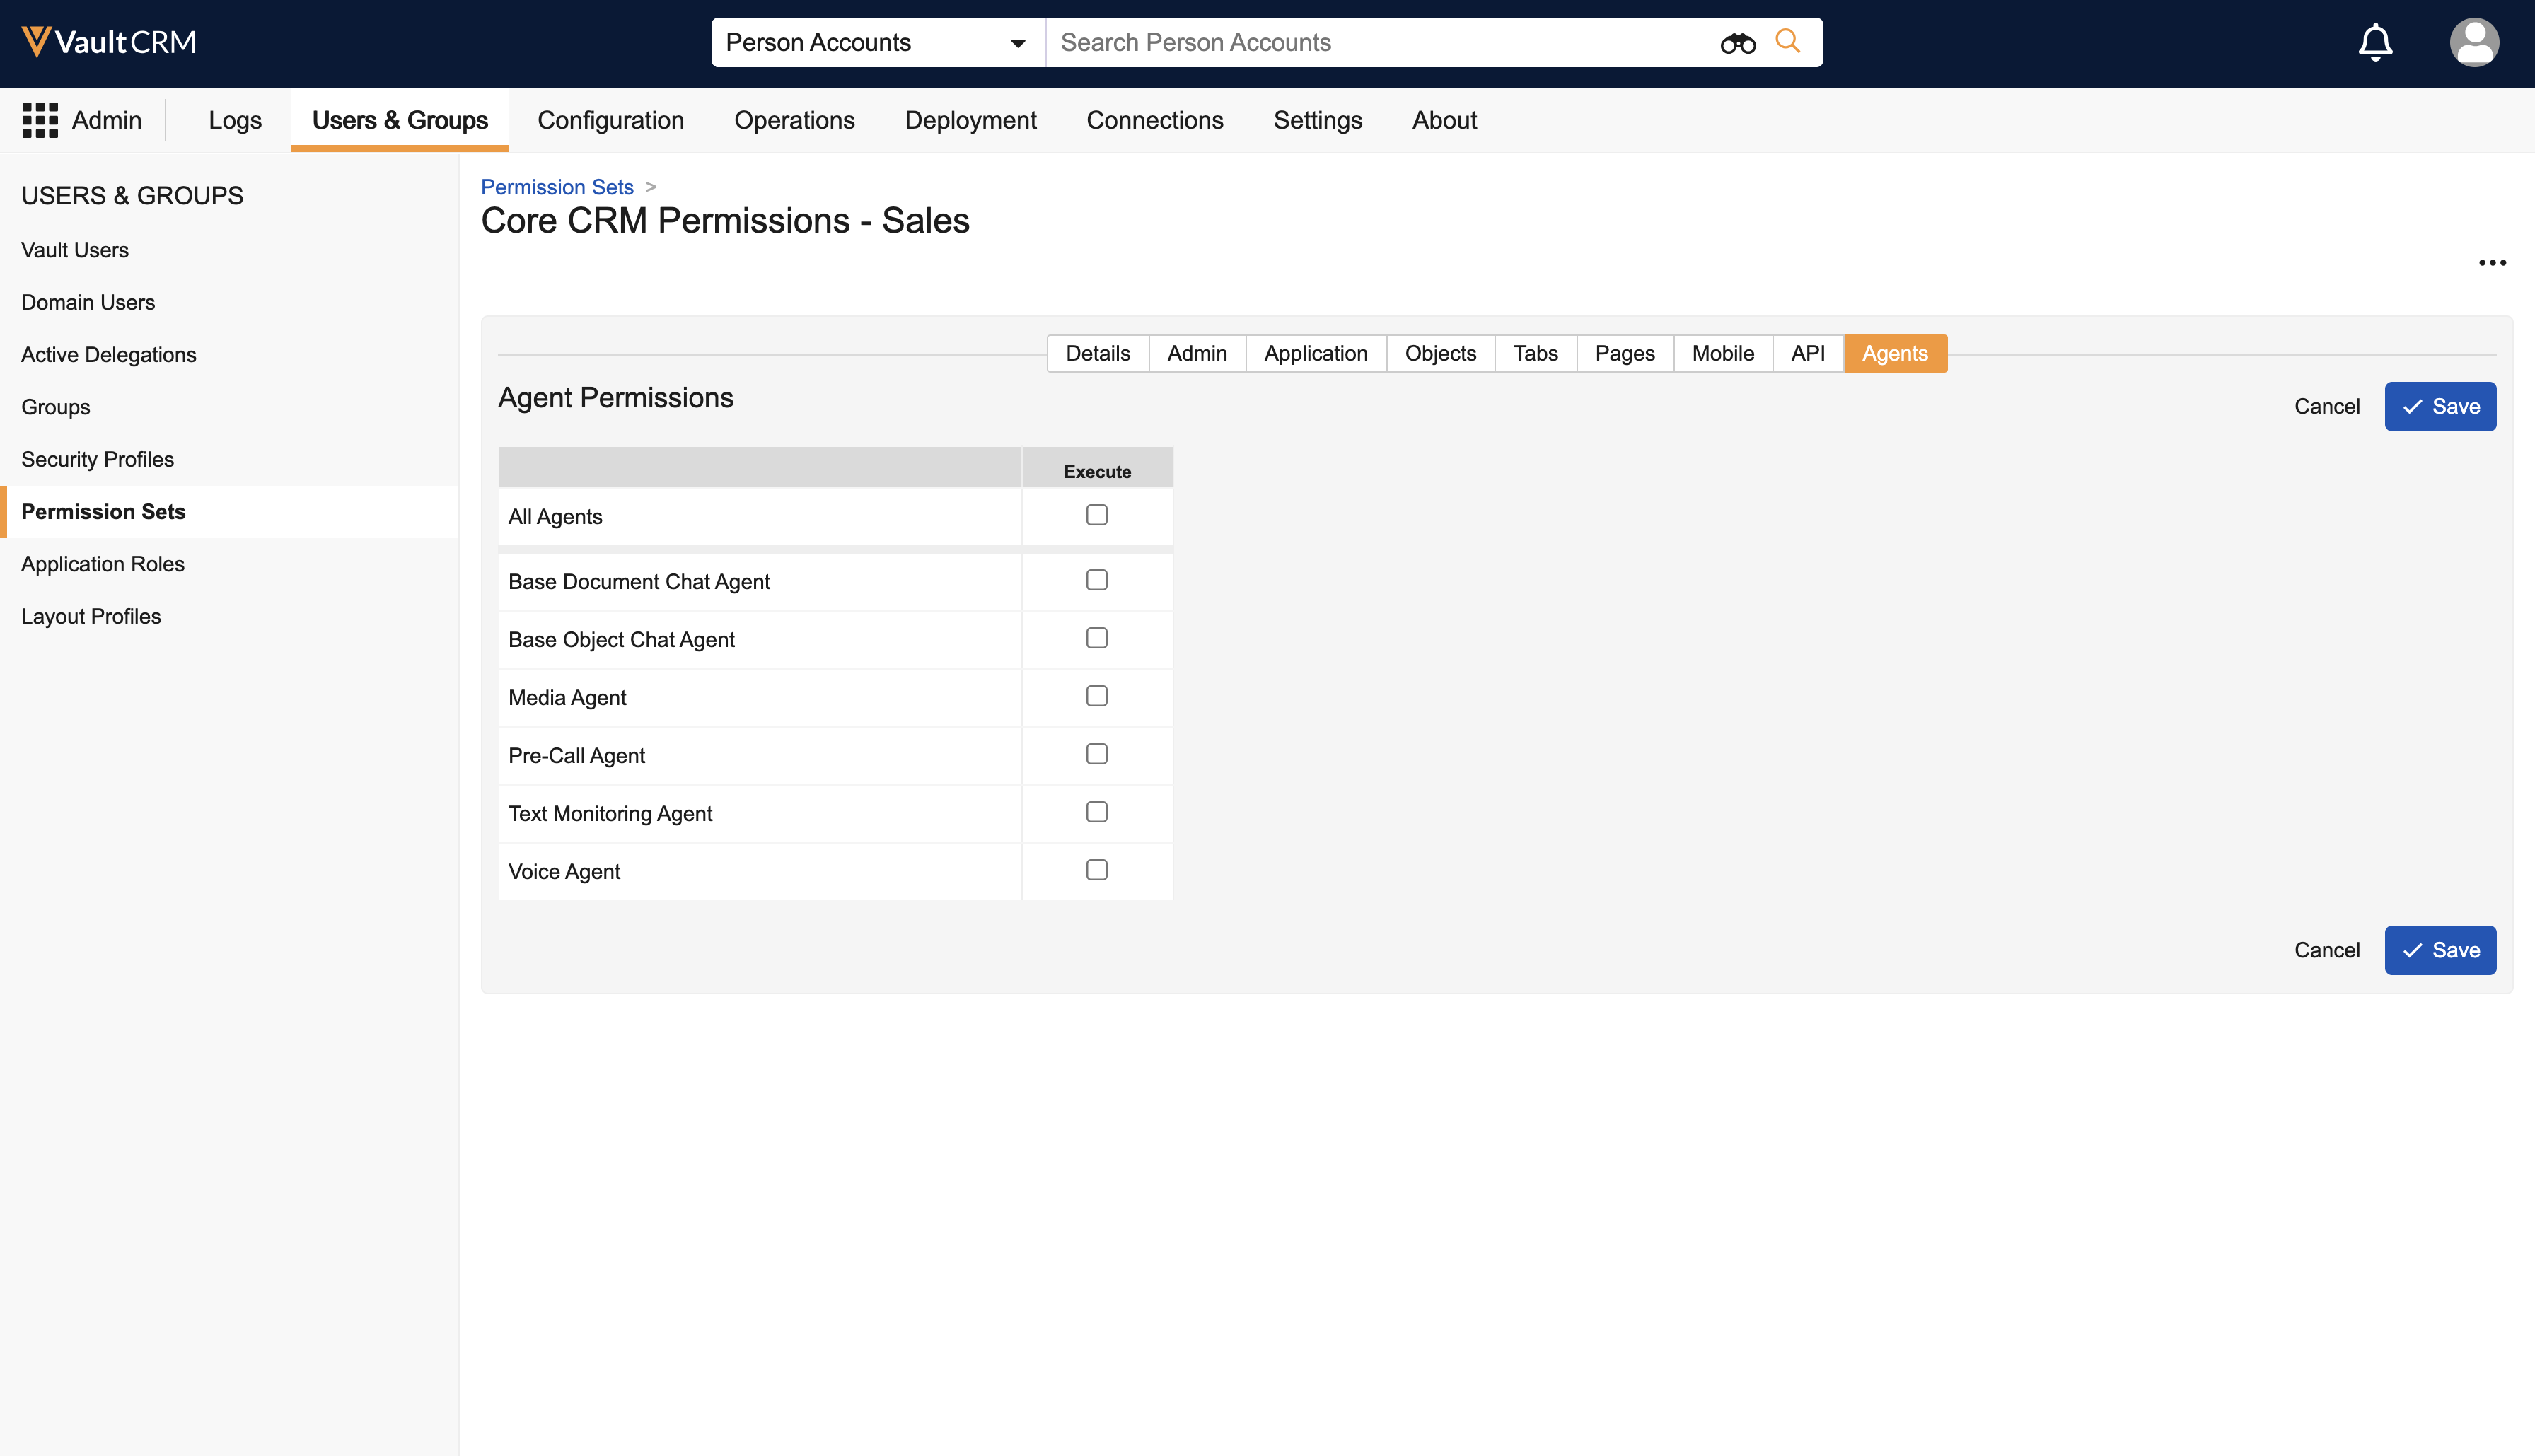Click the Vault CRM logo
2535x1456 pixels.
tap(108, 42)
